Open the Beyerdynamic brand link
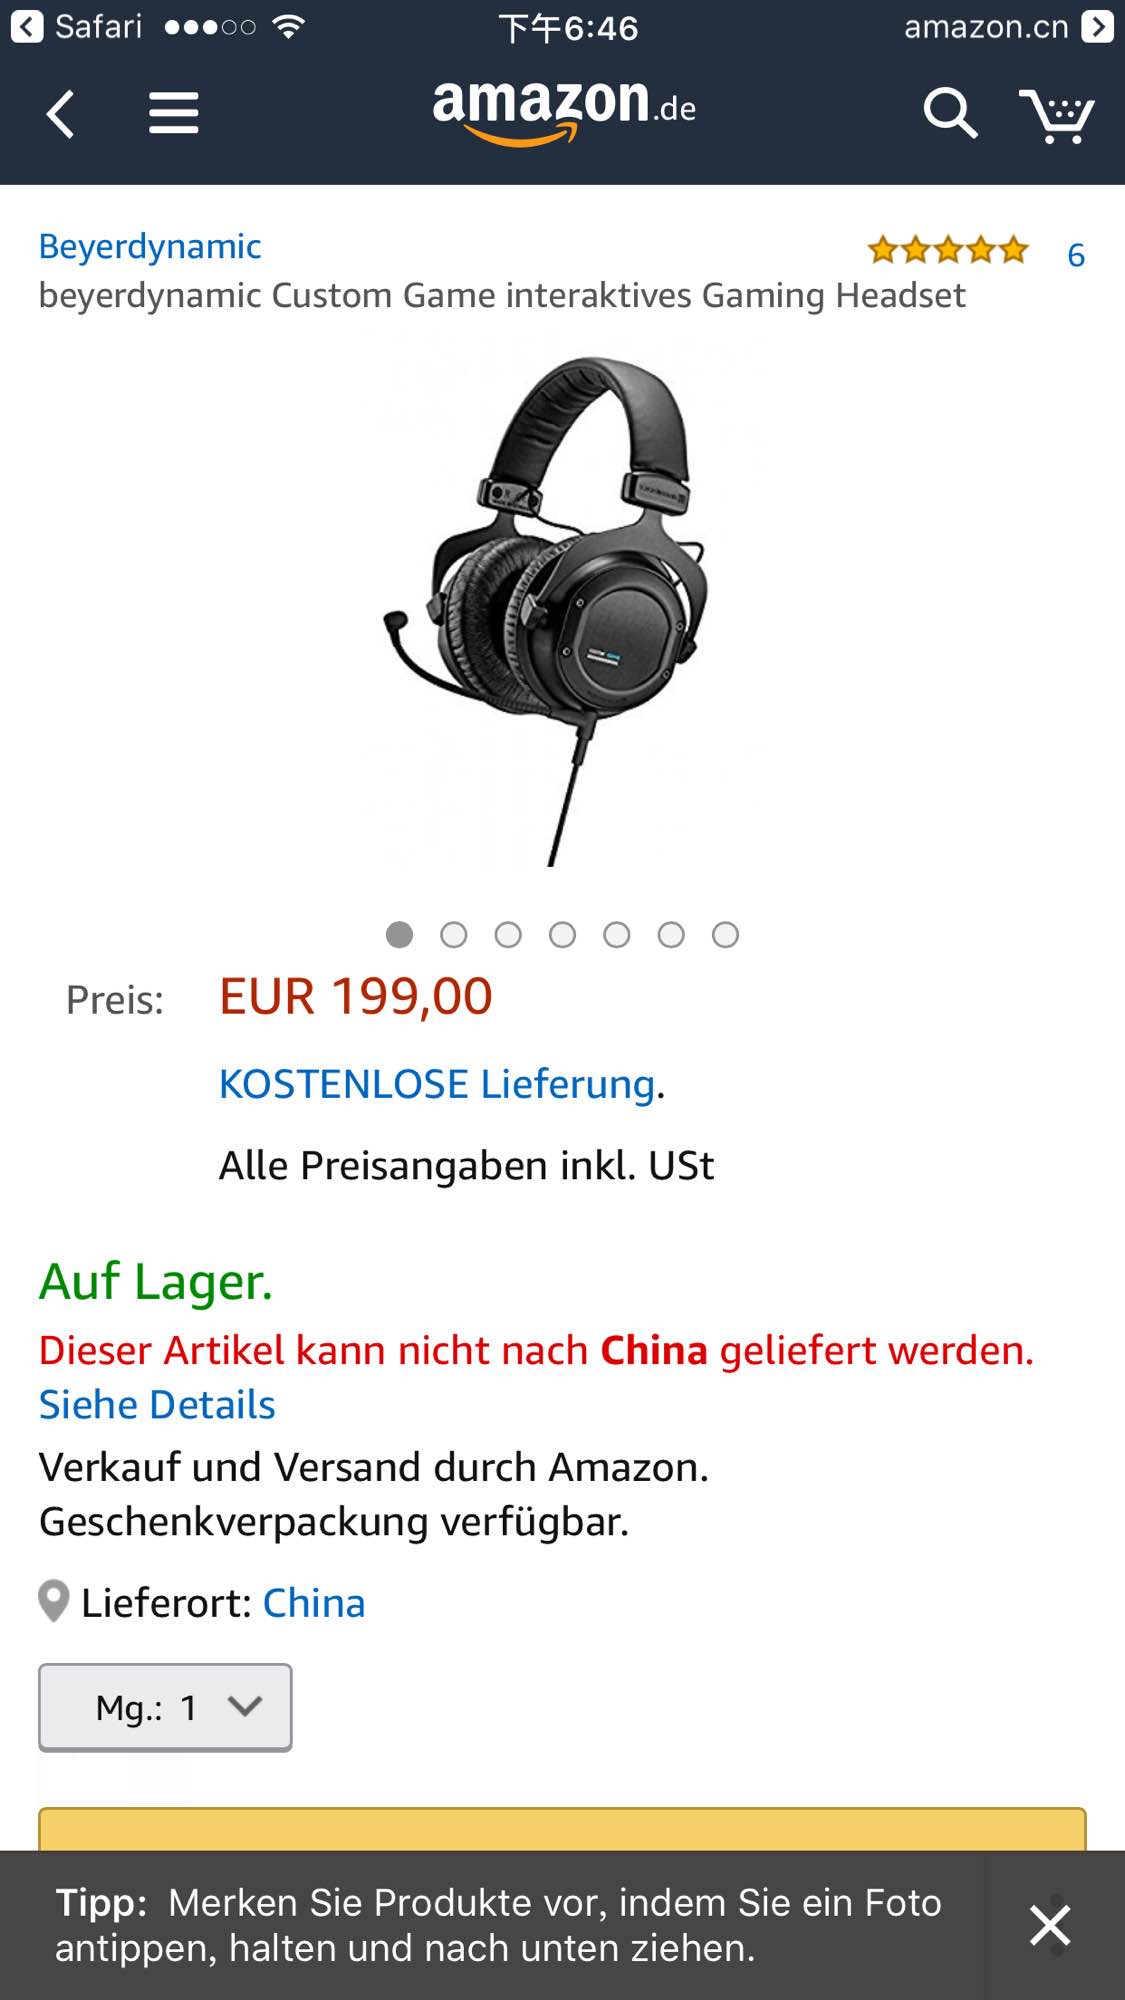 click(150, 246)
